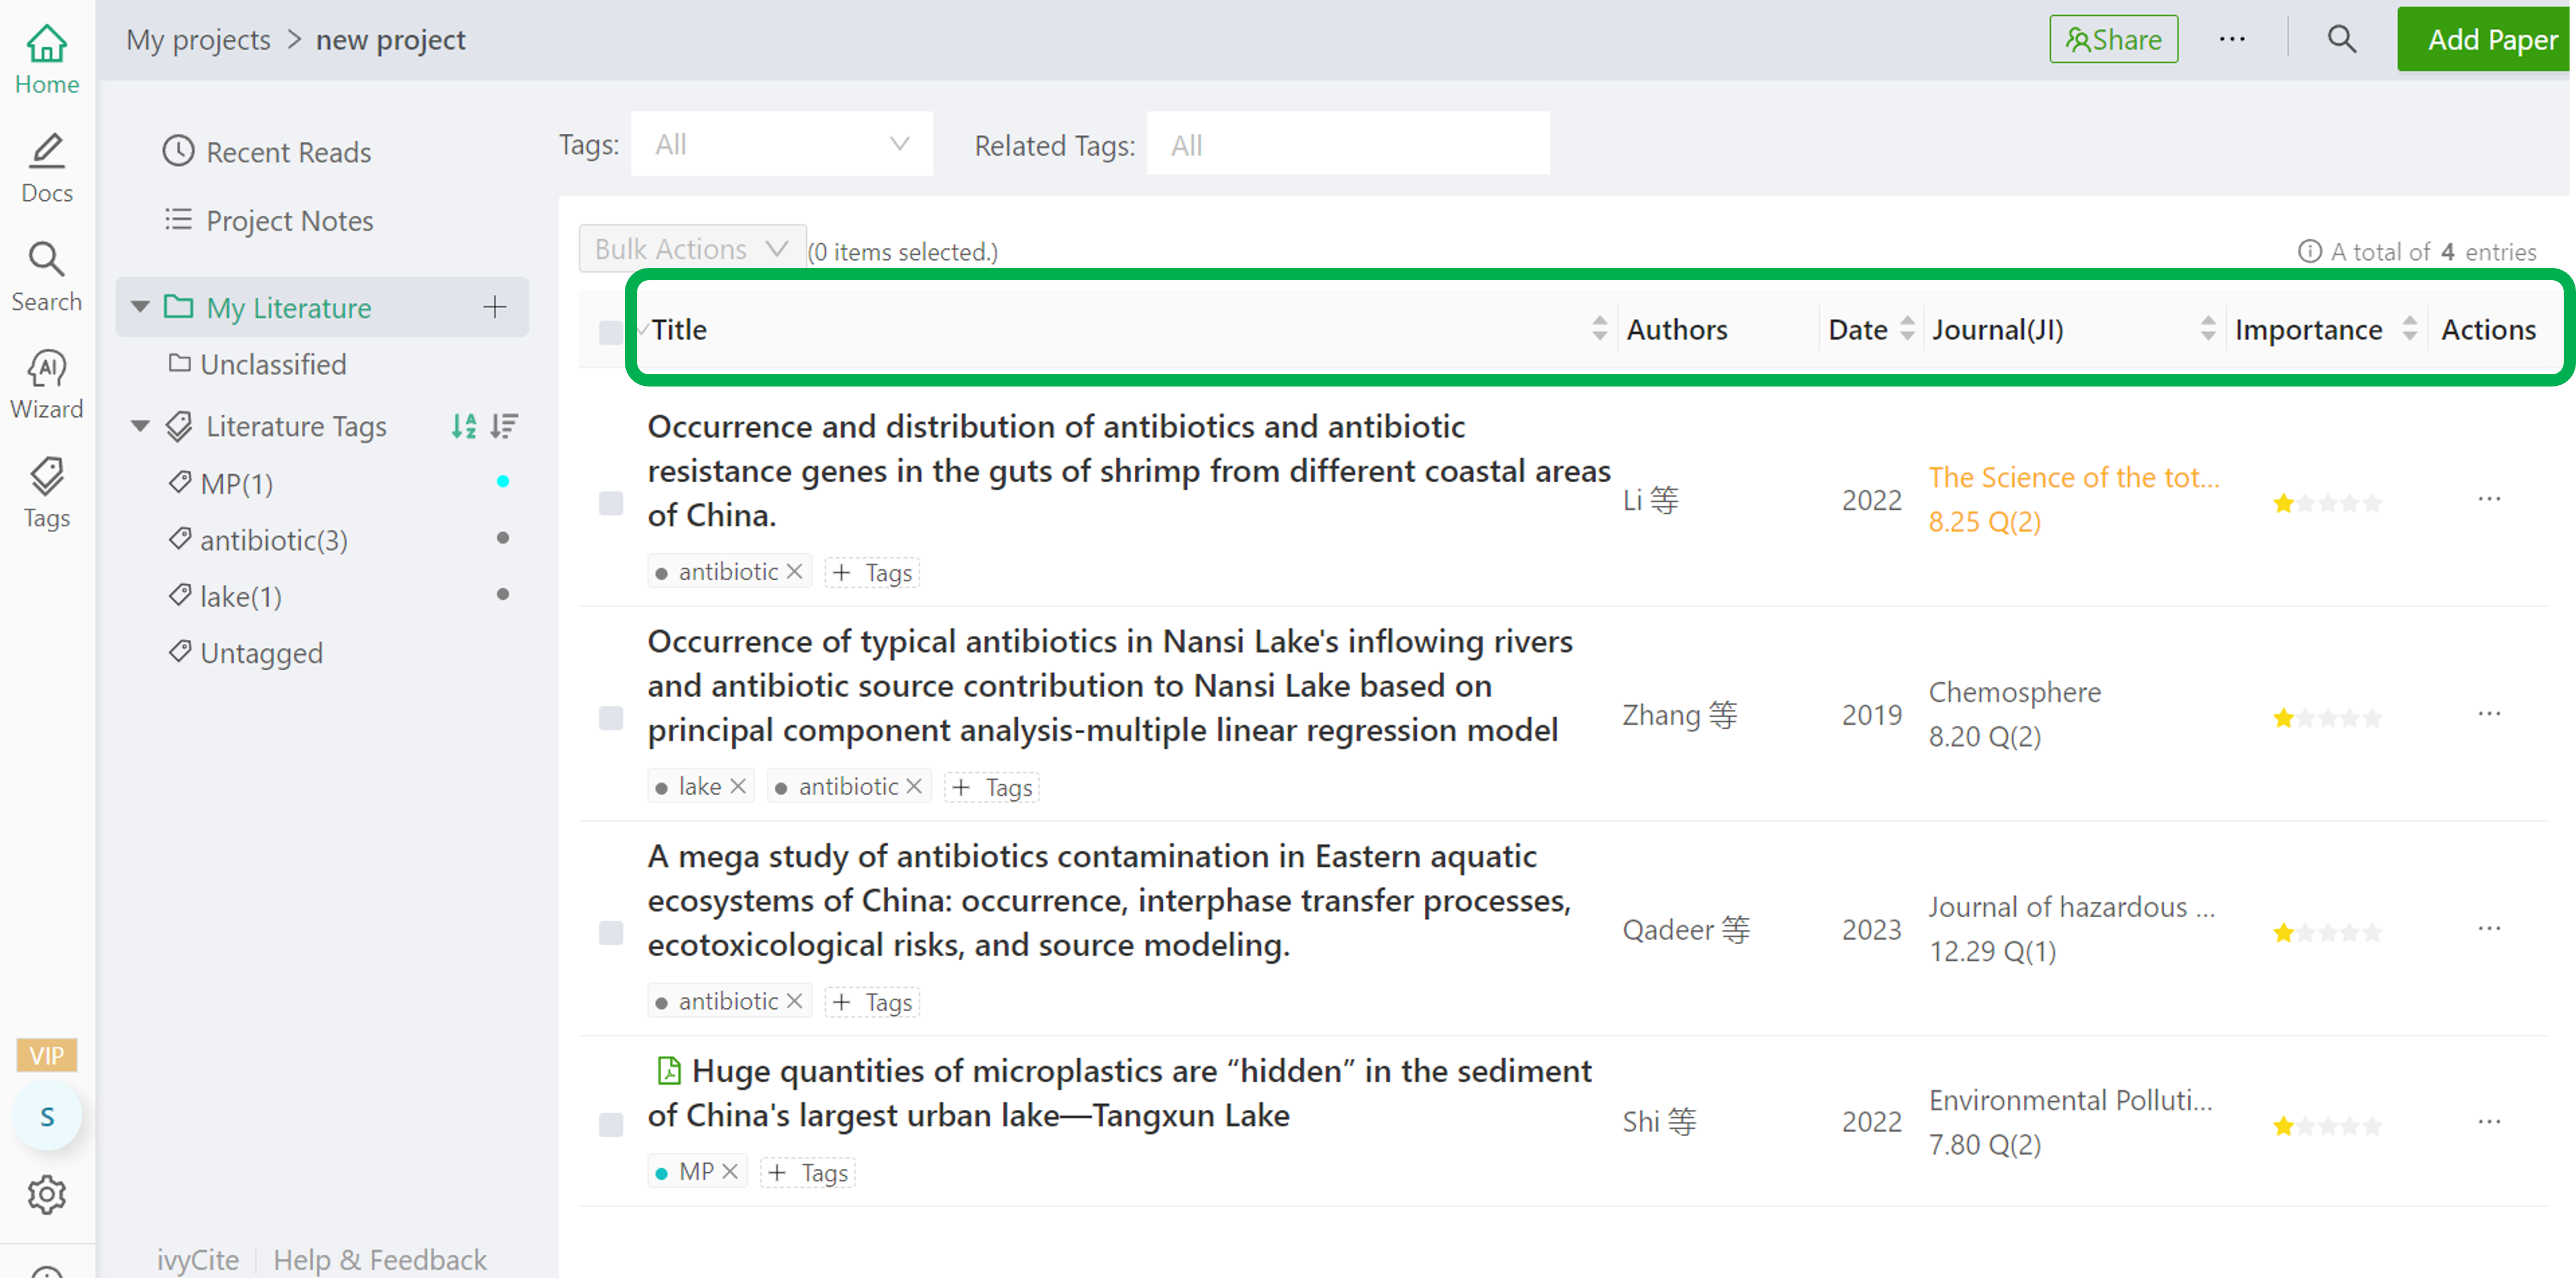Open Help & Feedback link
Screen dimensions: 2576x1278
380,1259
